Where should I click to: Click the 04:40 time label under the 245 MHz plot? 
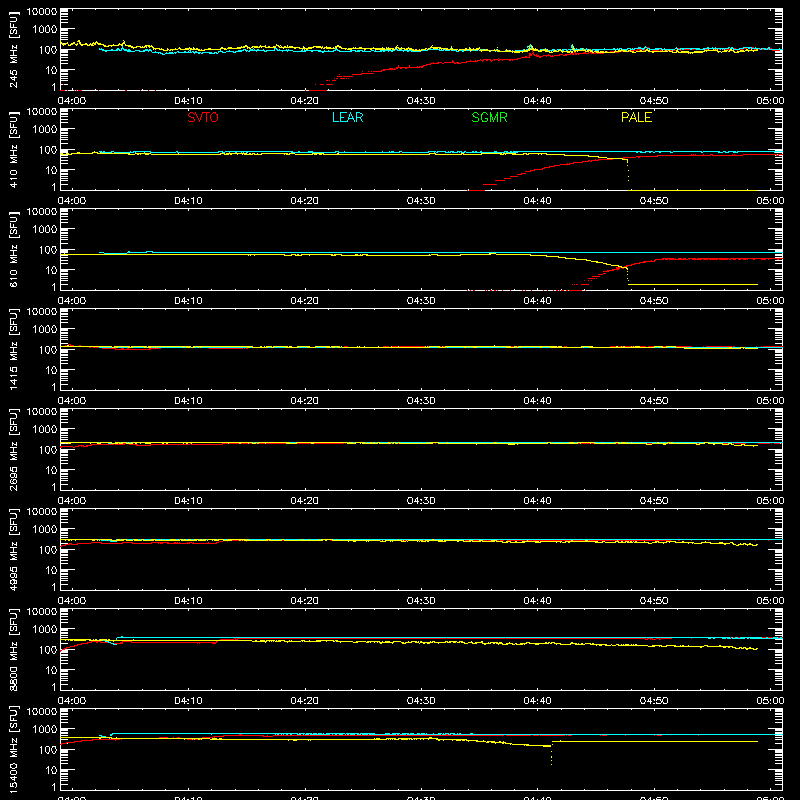[537, 101]
